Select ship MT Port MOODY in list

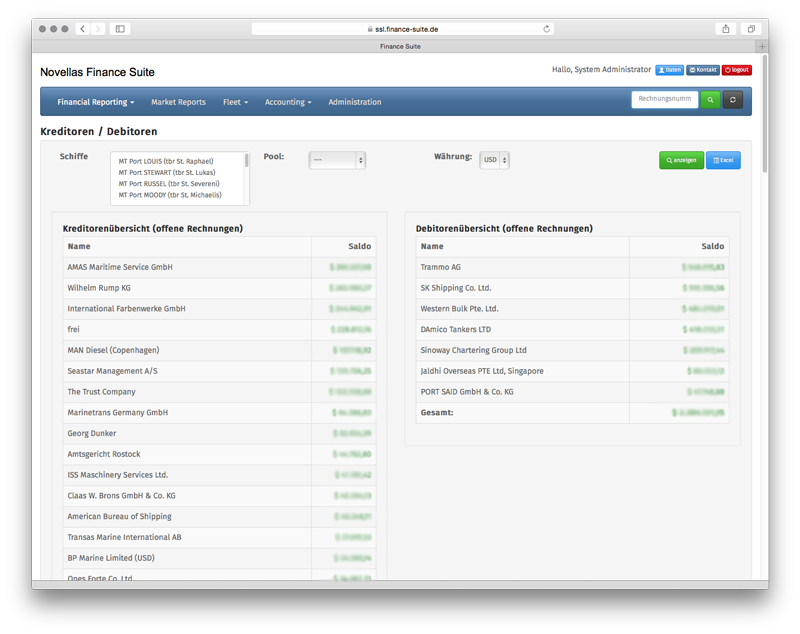pos(170,195)
